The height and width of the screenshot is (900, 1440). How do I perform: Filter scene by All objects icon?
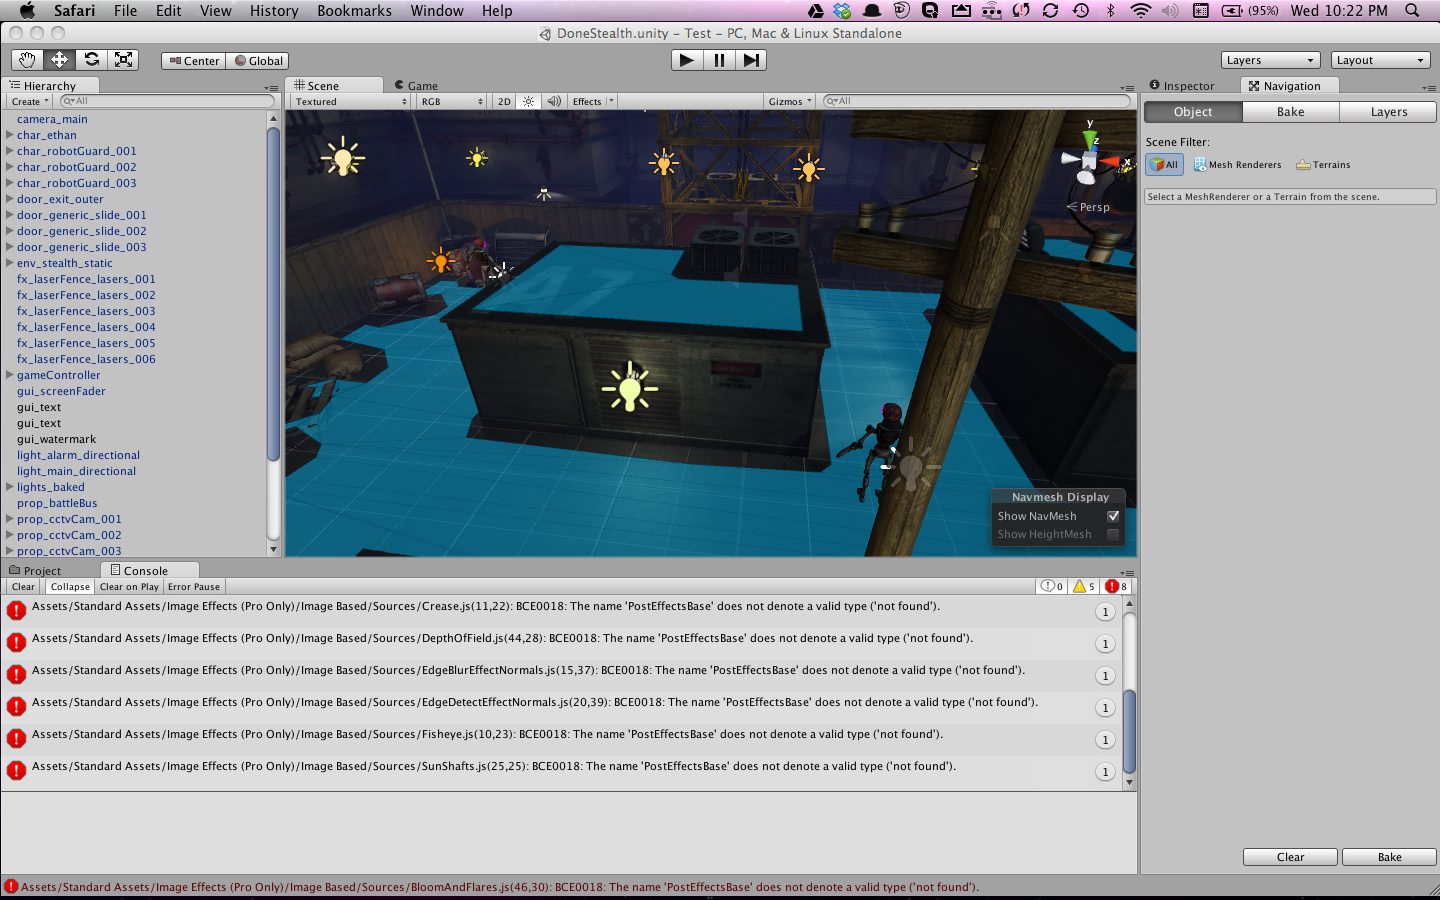1164,164
